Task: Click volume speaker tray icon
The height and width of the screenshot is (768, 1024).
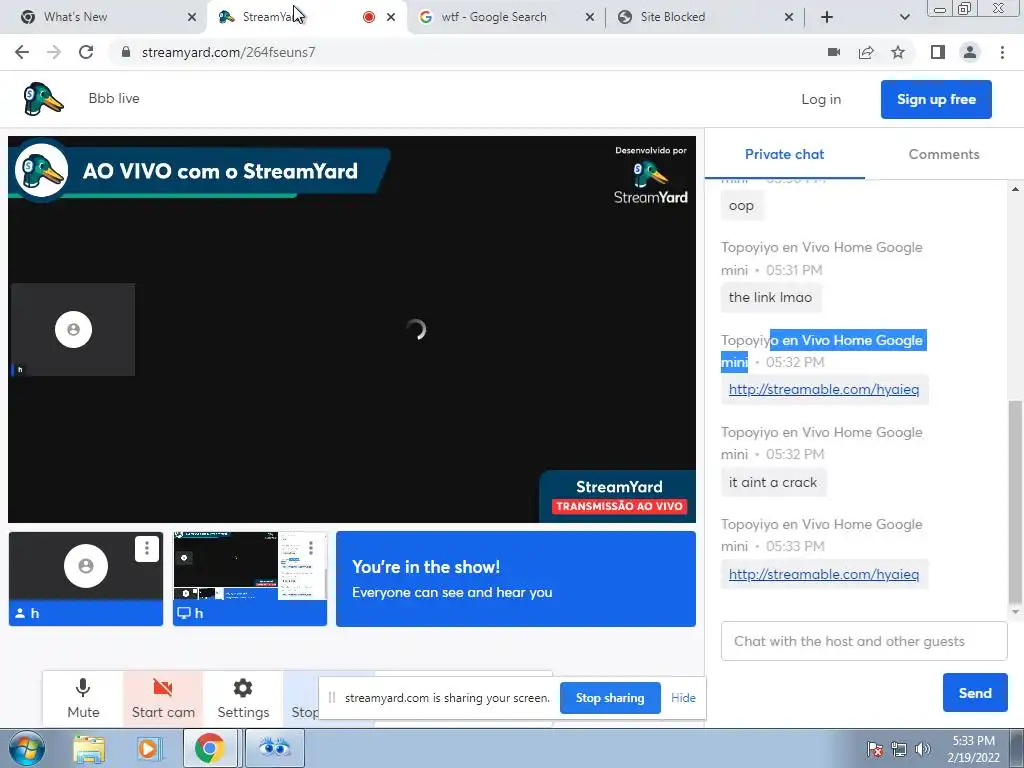Action: coord(922,749)
